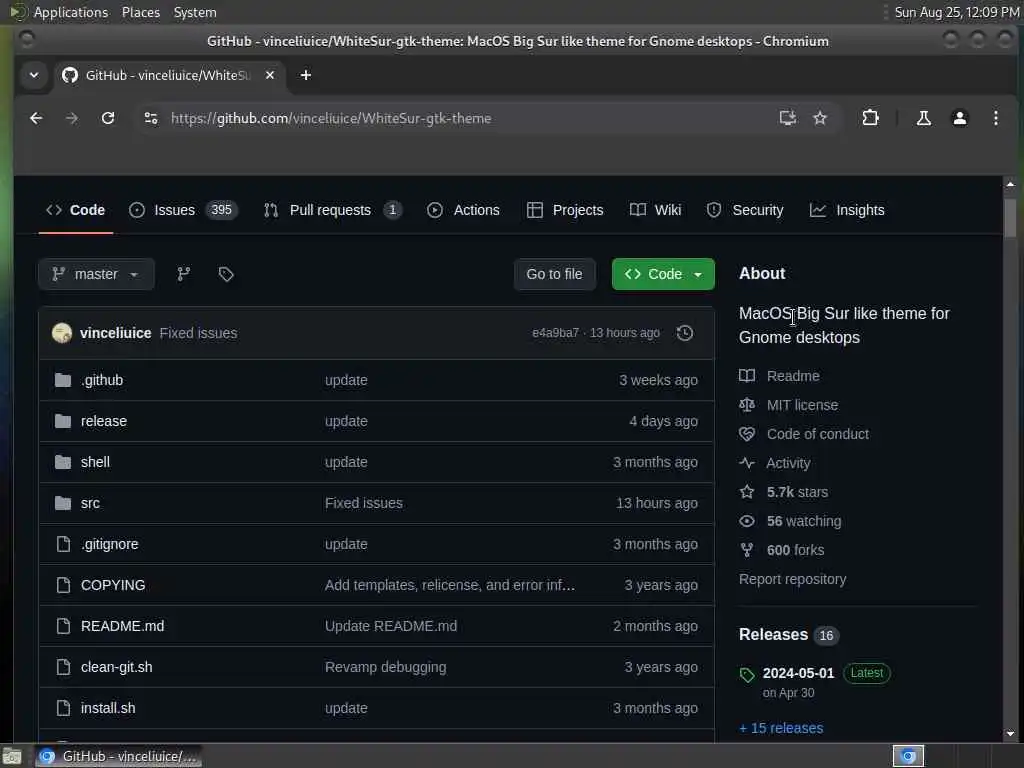This screenshot has height=768, width=1024.
Task: Open the Actions tab
Action: 464,210
